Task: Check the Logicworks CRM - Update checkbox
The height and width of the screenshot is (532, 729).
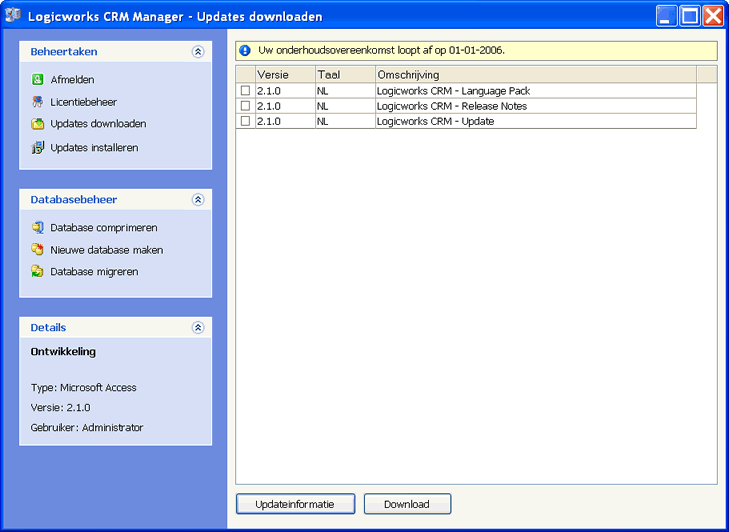Action: [x=245, y=121]
